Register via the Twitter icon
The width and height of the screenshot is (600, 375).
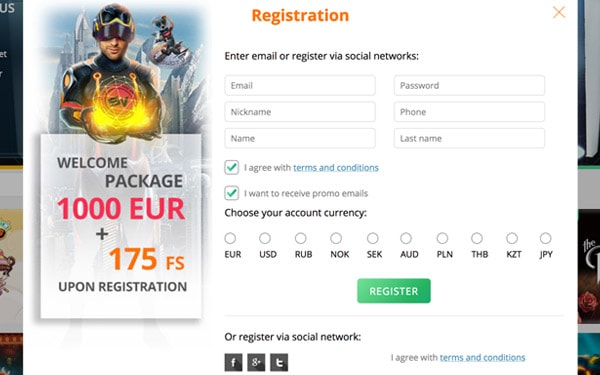coord(279,362)
